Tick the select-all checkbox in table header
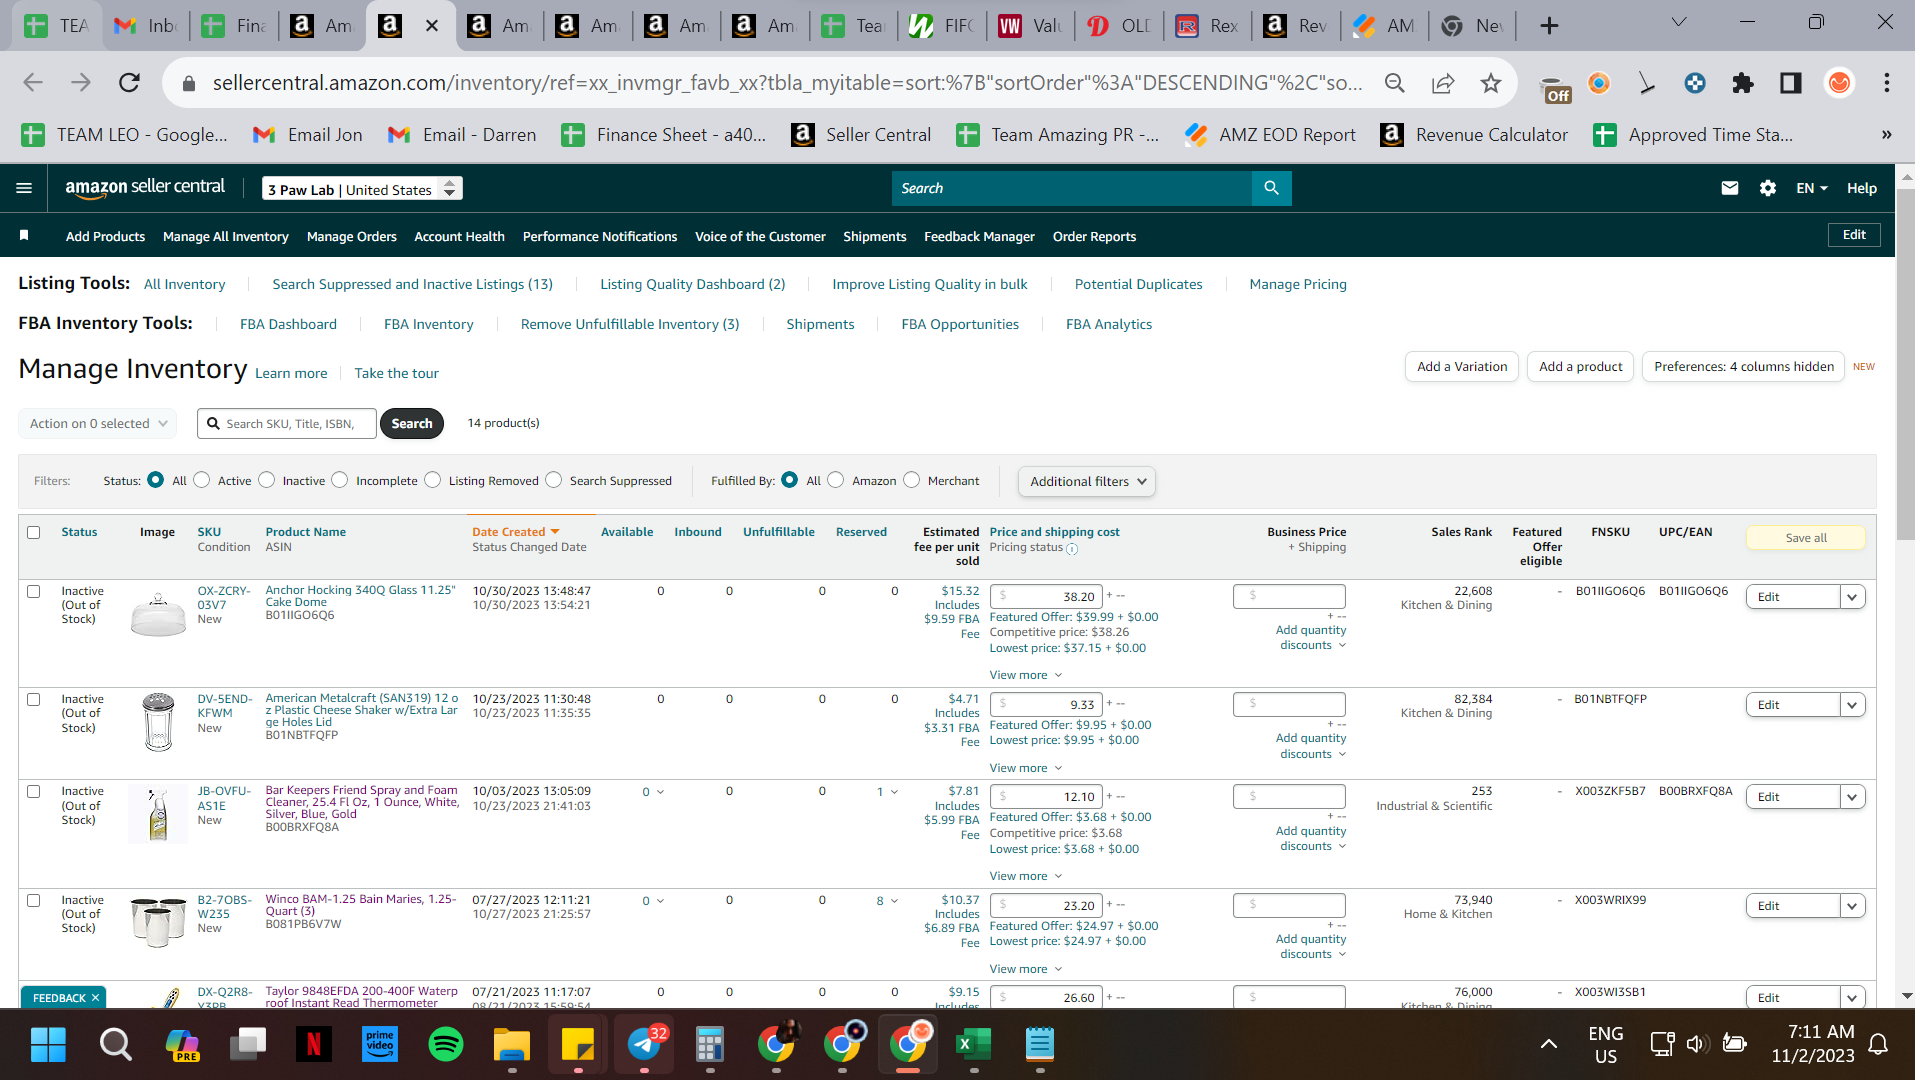This screenshot has width=1915, height=1080. pyautogui.click(x=34, y=532)
